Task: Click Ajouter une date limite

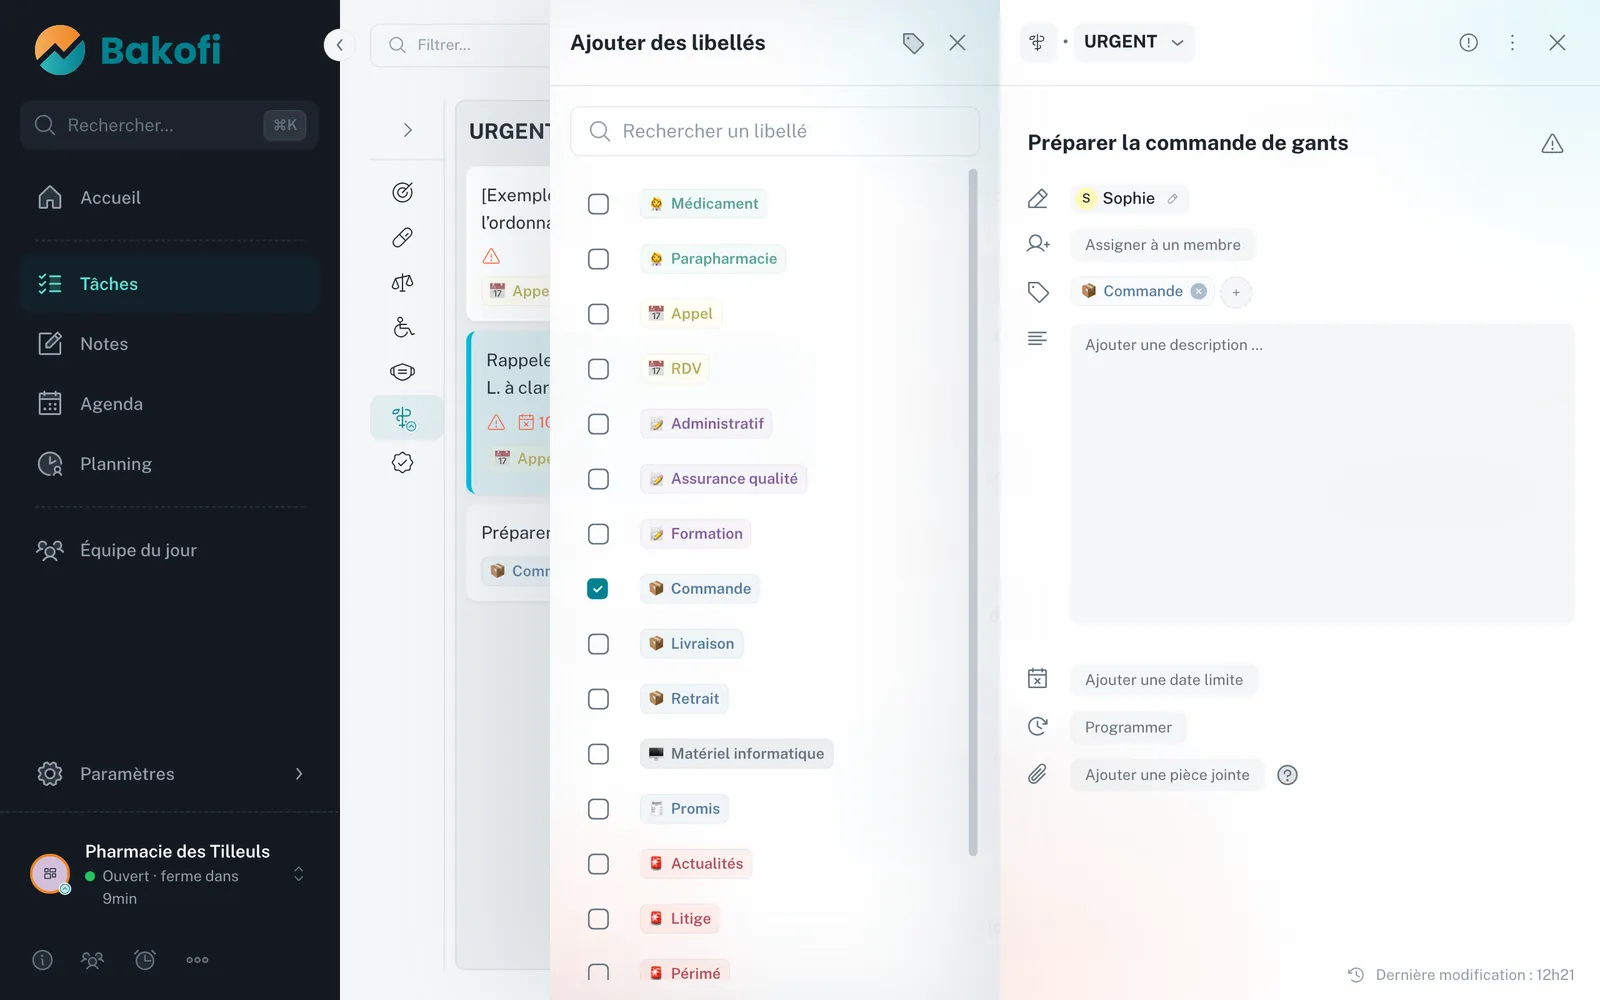Action: click(1164, 680)
